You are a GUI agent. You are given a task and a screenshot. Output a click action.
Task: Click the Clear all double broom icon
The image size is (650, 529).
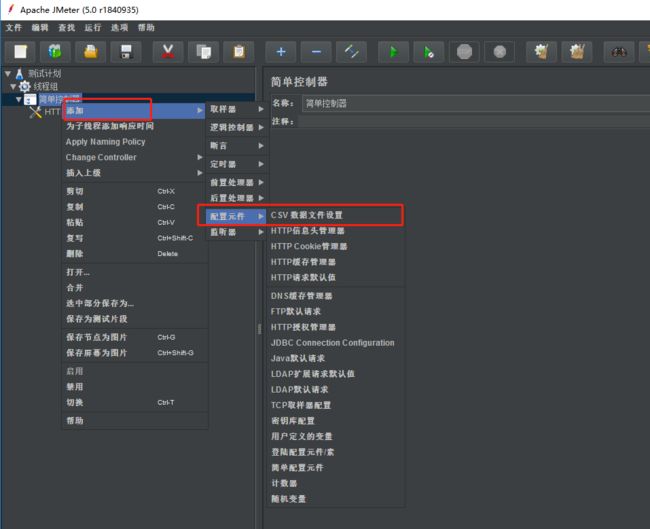[577, 52]
